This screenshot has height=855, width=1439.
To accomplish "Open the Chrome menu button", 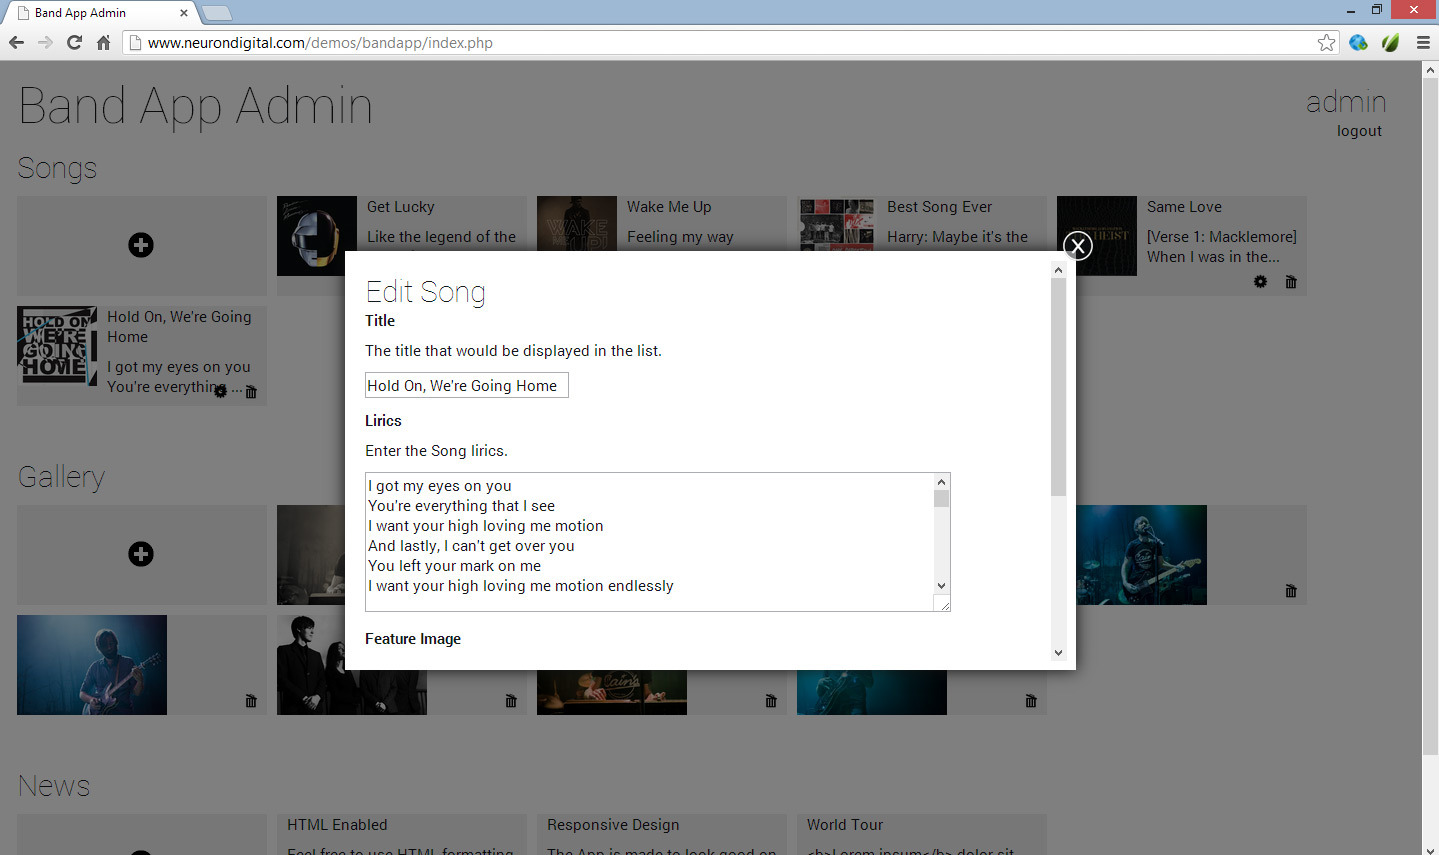I will (1422, 42).
